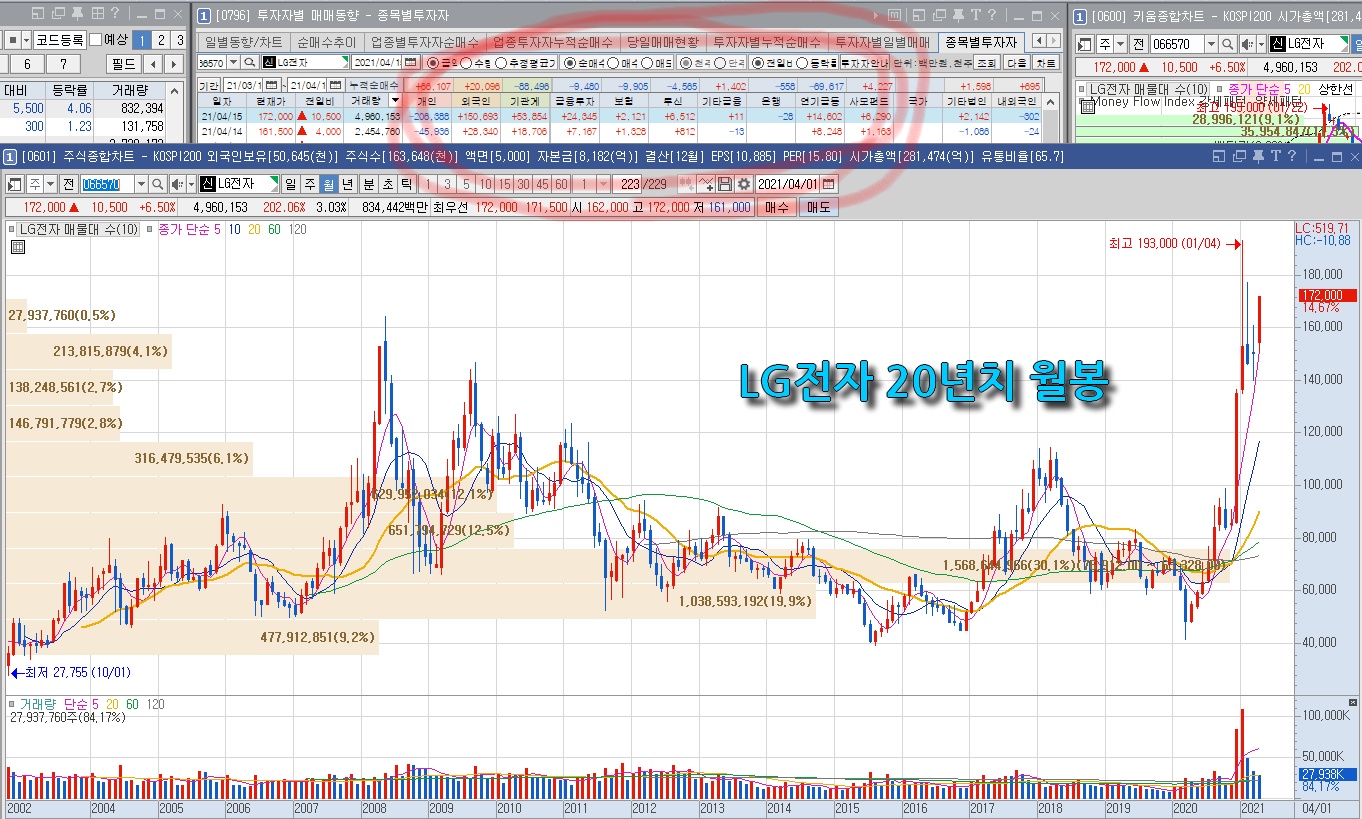Select the 순매수 radio button
The image size is (1362, 819).
click(x=571, y=62)
